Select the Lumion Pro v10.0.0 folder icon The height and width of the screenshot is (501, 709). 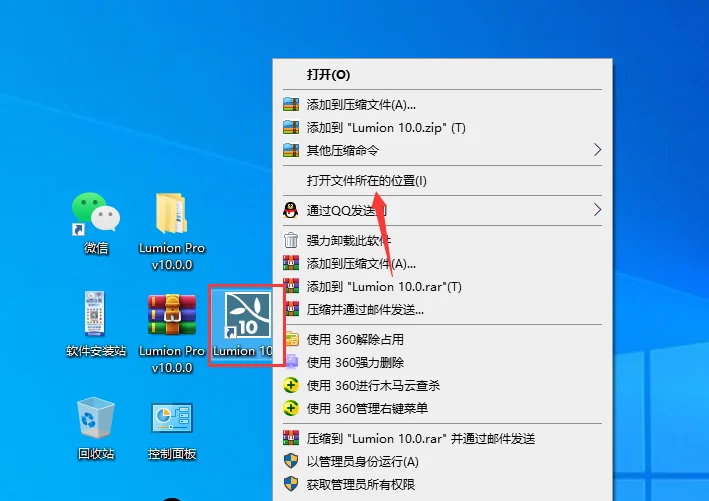[x=172, y=231]
